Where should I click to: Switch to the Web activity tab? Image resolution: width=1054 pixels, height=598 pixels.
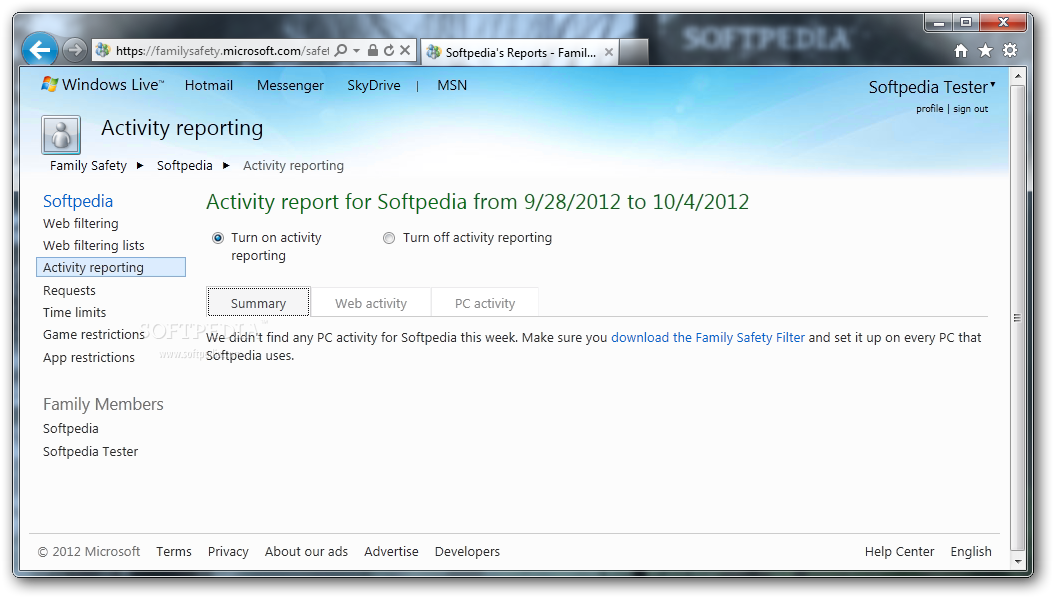[x=371, y=303]
